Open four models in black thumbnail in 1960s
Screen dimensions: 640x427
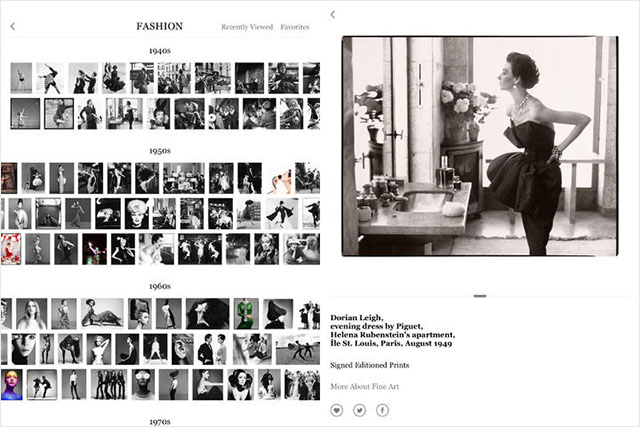(109, 385)
